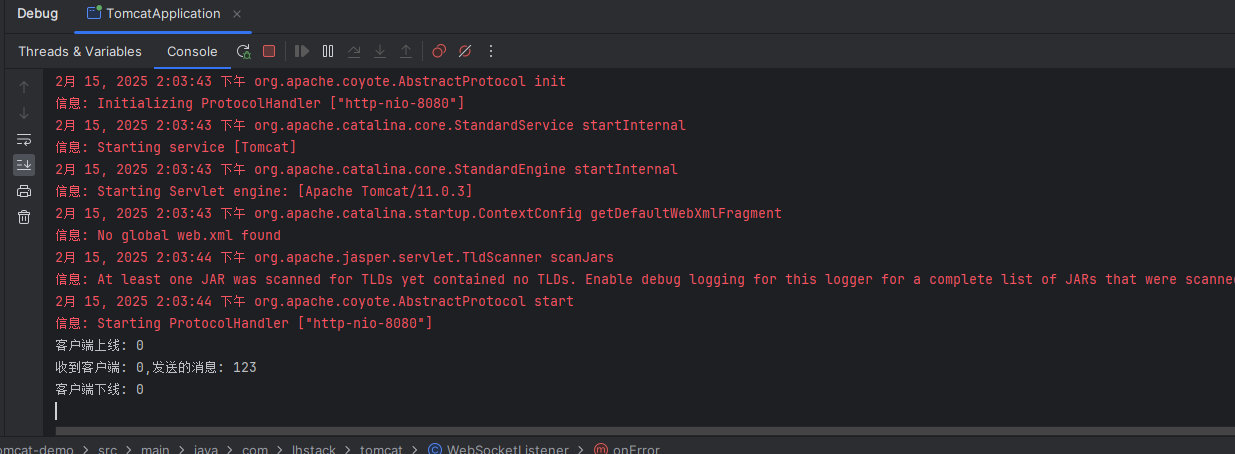
Task: Expand the tomcat breadcrumb package
Action: point(380,449)
